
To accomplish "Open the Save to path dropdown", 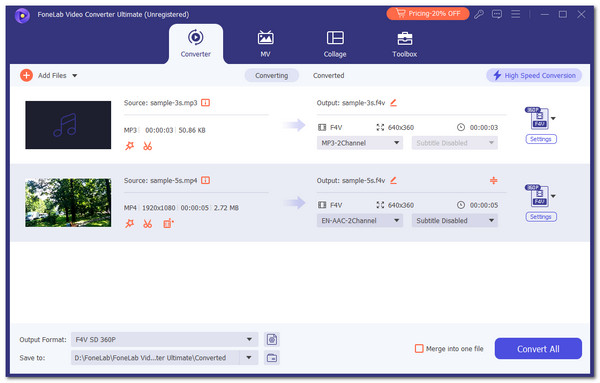I will 249,358.
